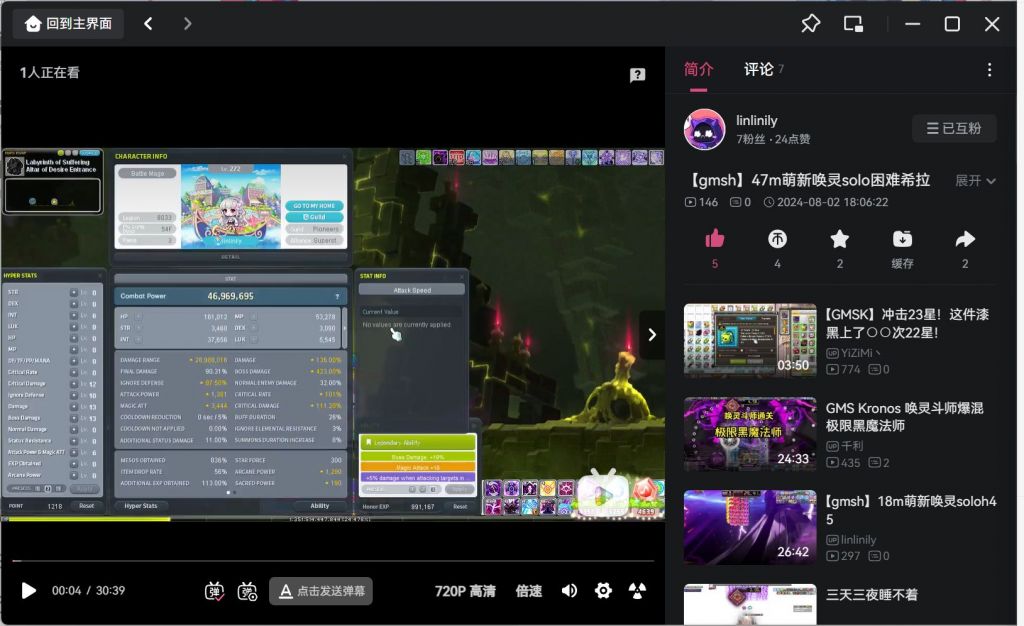Open the 唤灵斗师爆混极限黑魔法师 video thumbnail

[748, 435]
